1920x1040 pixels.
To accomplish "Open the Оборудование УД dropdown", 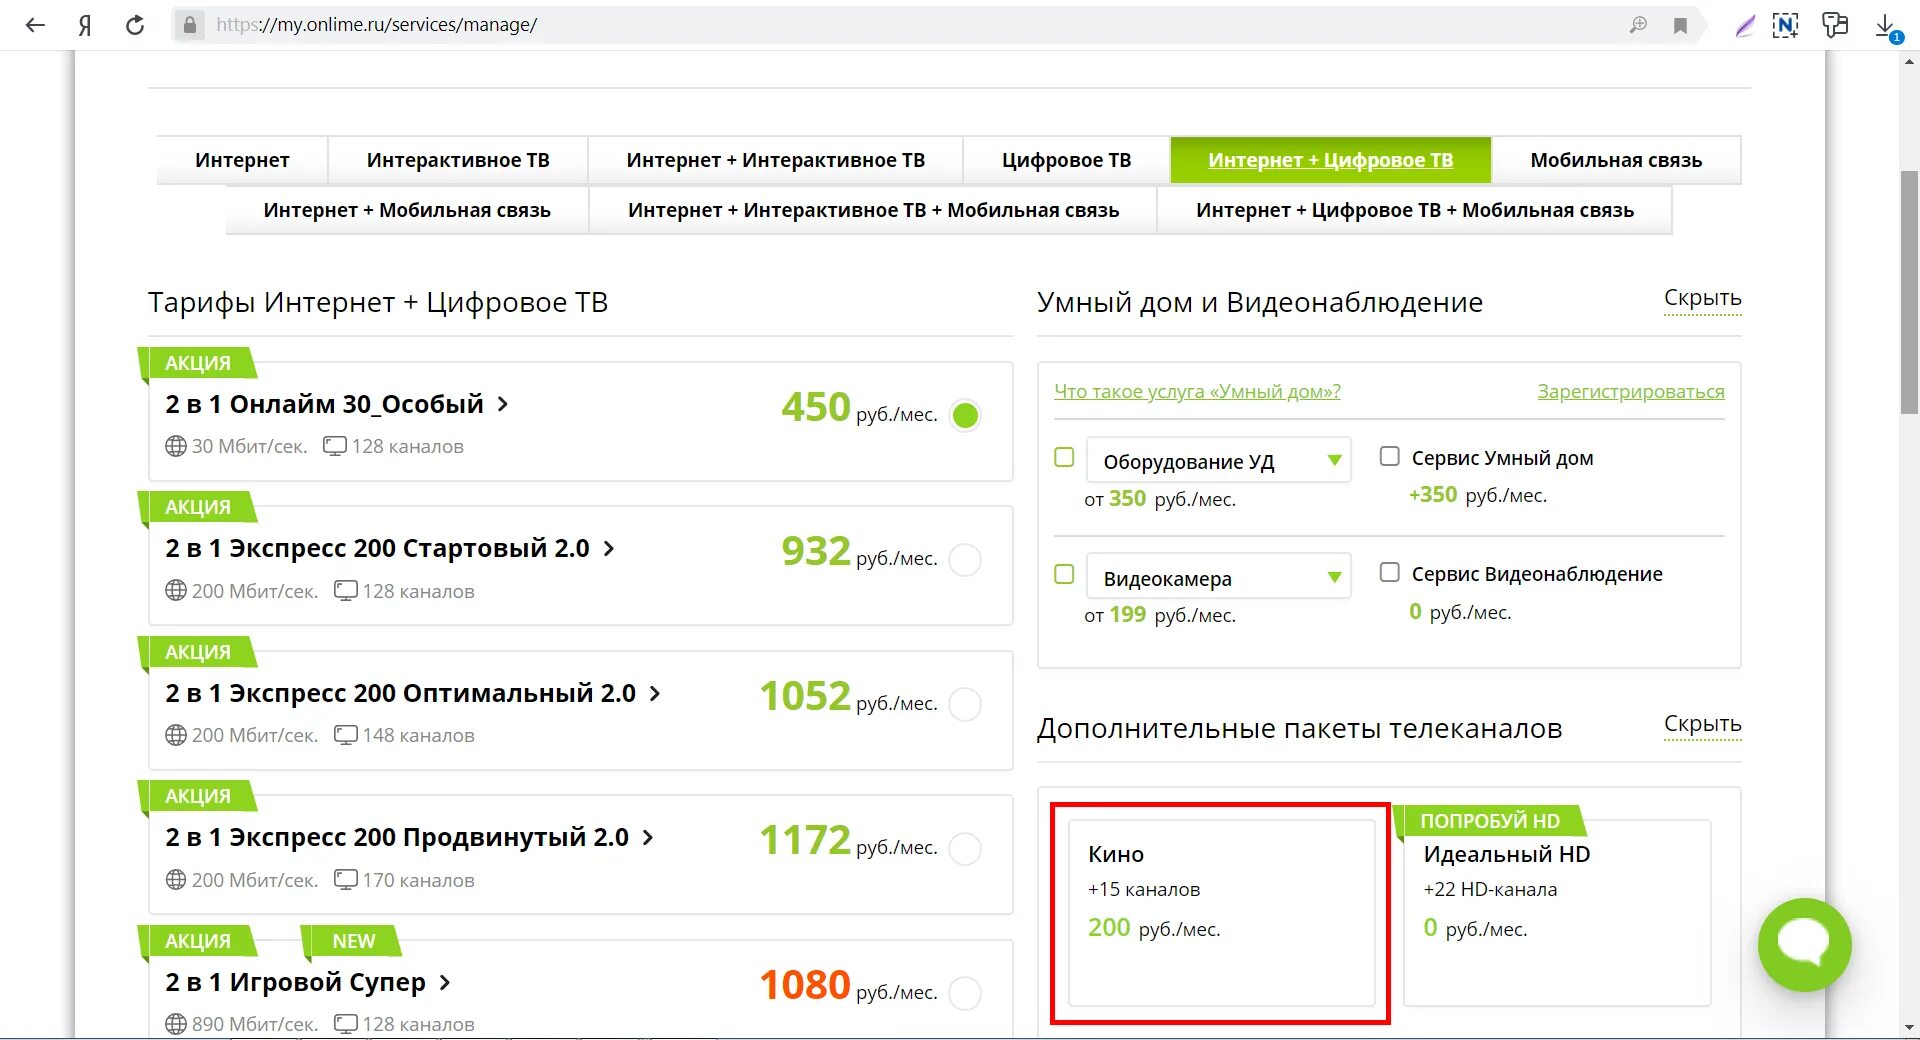I will pos(1219,460).
